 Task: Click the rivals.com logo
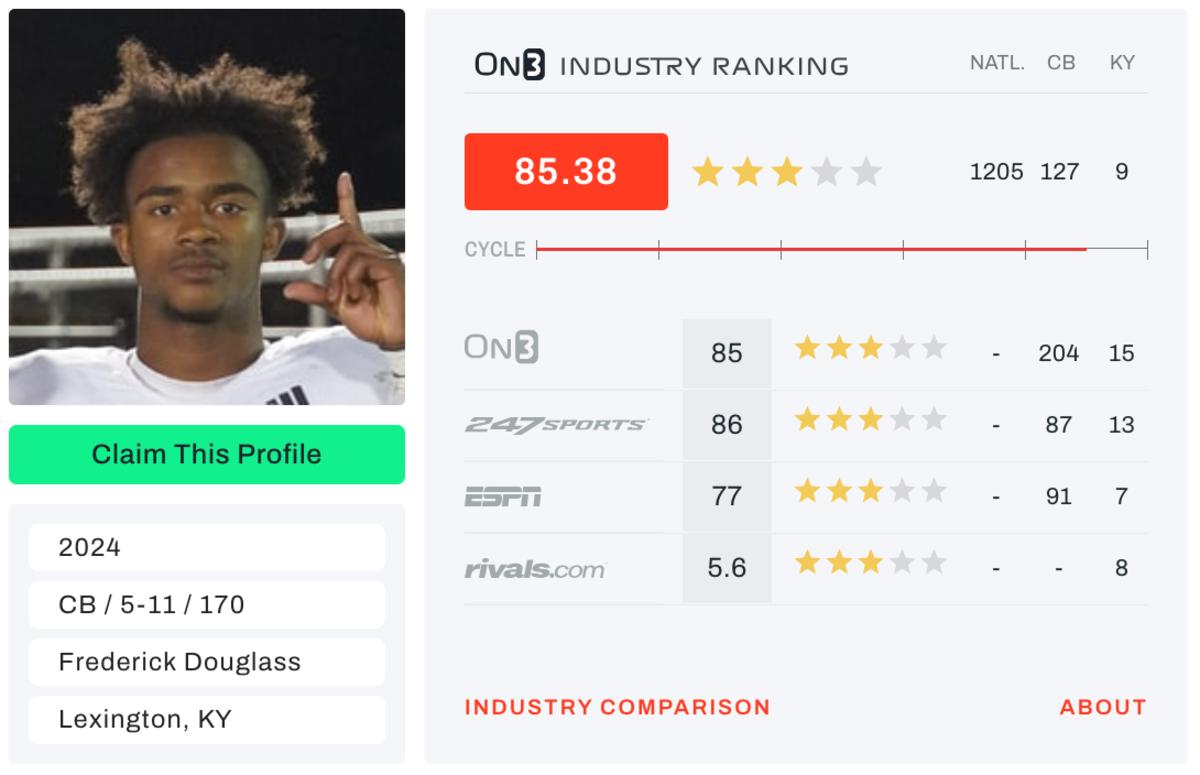535,569
